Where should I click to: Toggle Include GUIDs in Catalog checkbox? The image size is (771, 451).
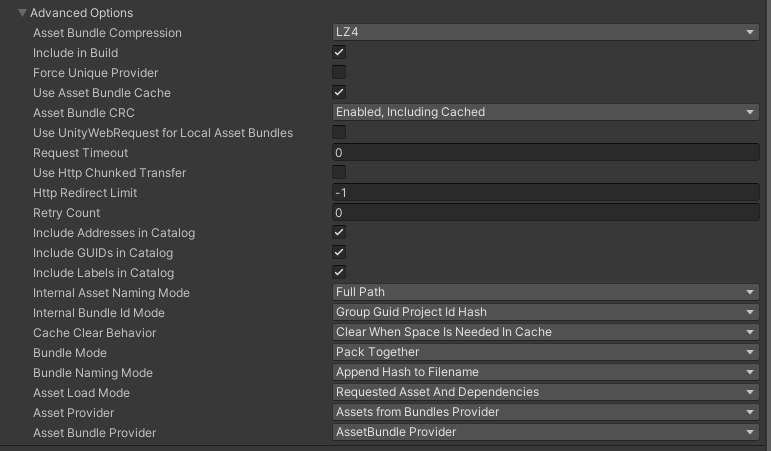(339, 253)
